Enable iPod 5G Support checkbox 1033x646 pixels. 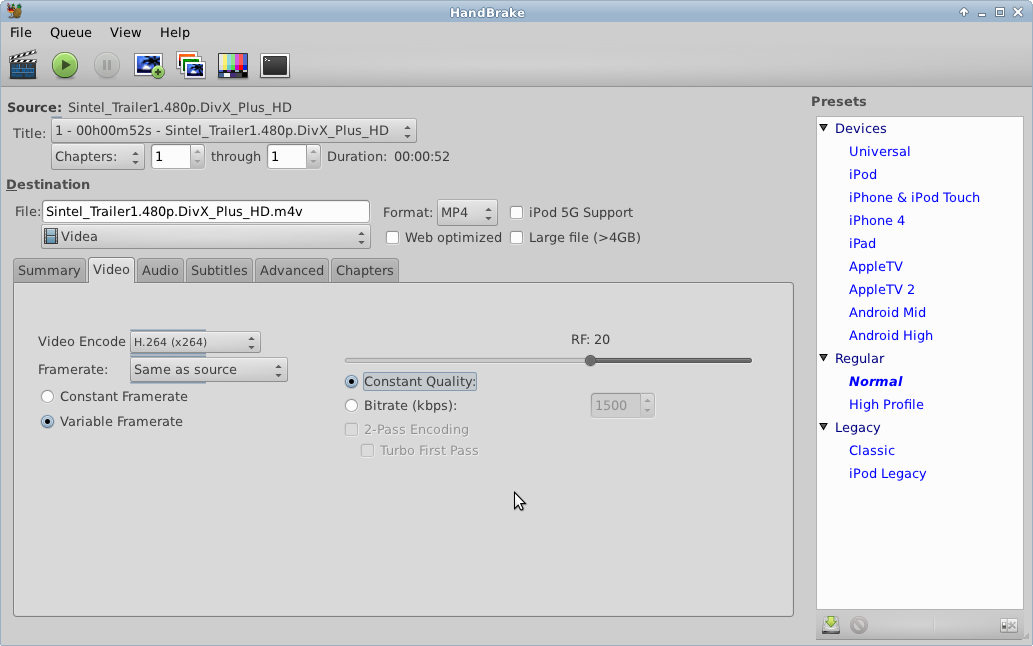516,213
